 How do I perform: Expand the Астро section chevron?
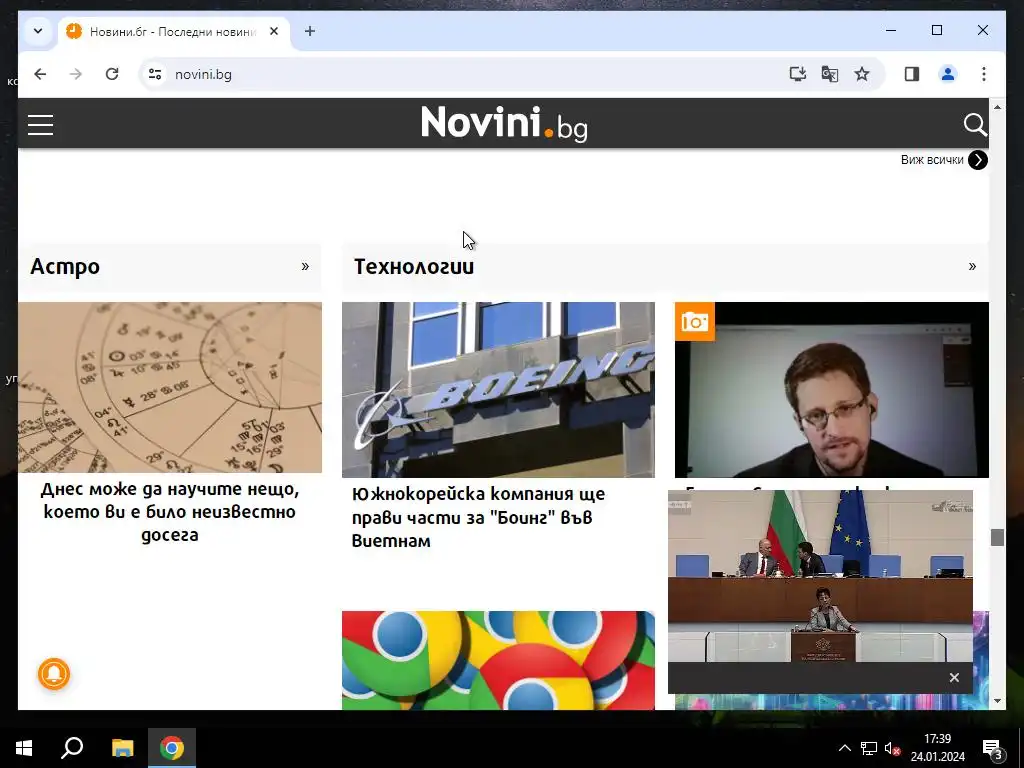305,266
